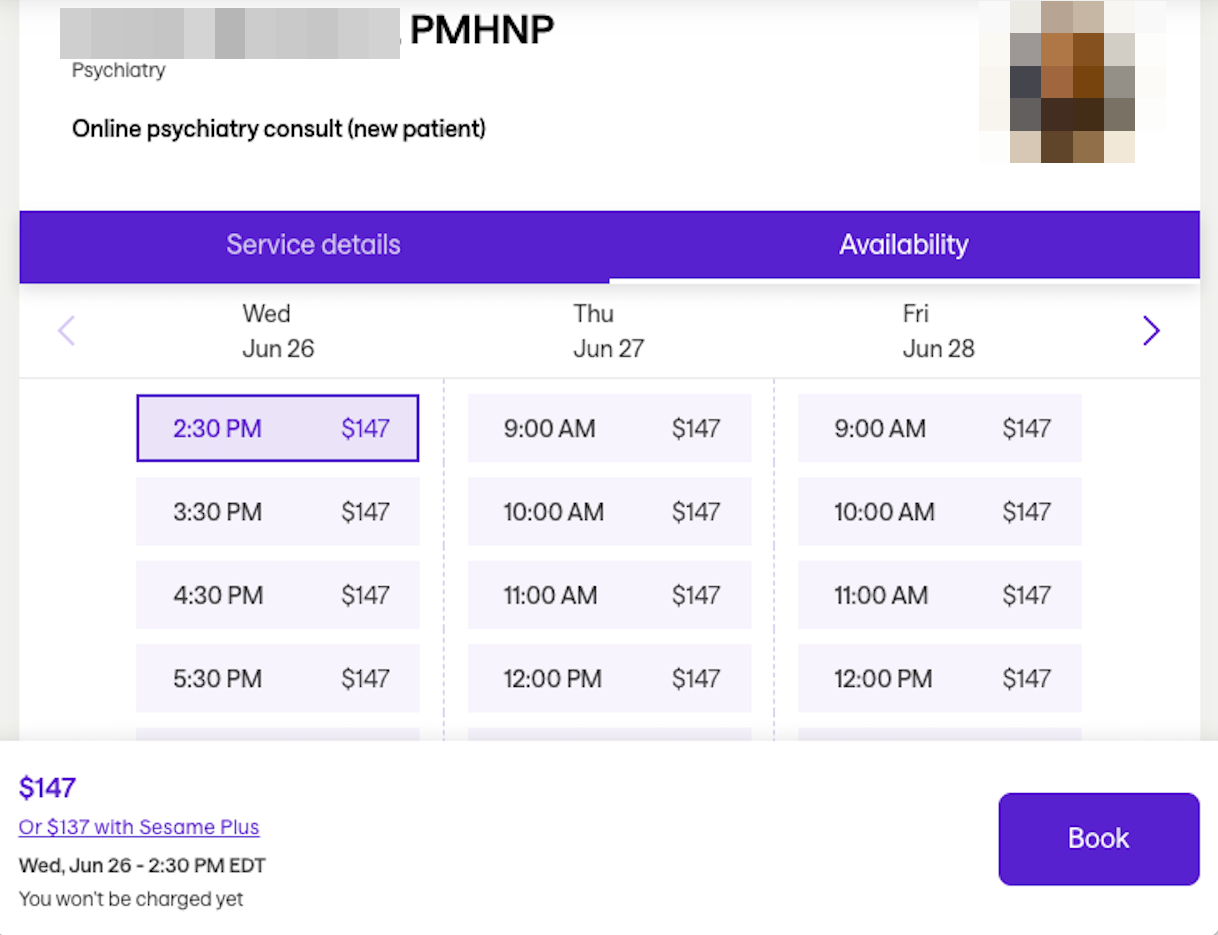Select Thursday 11:00 AM slot

click(609, 596)
